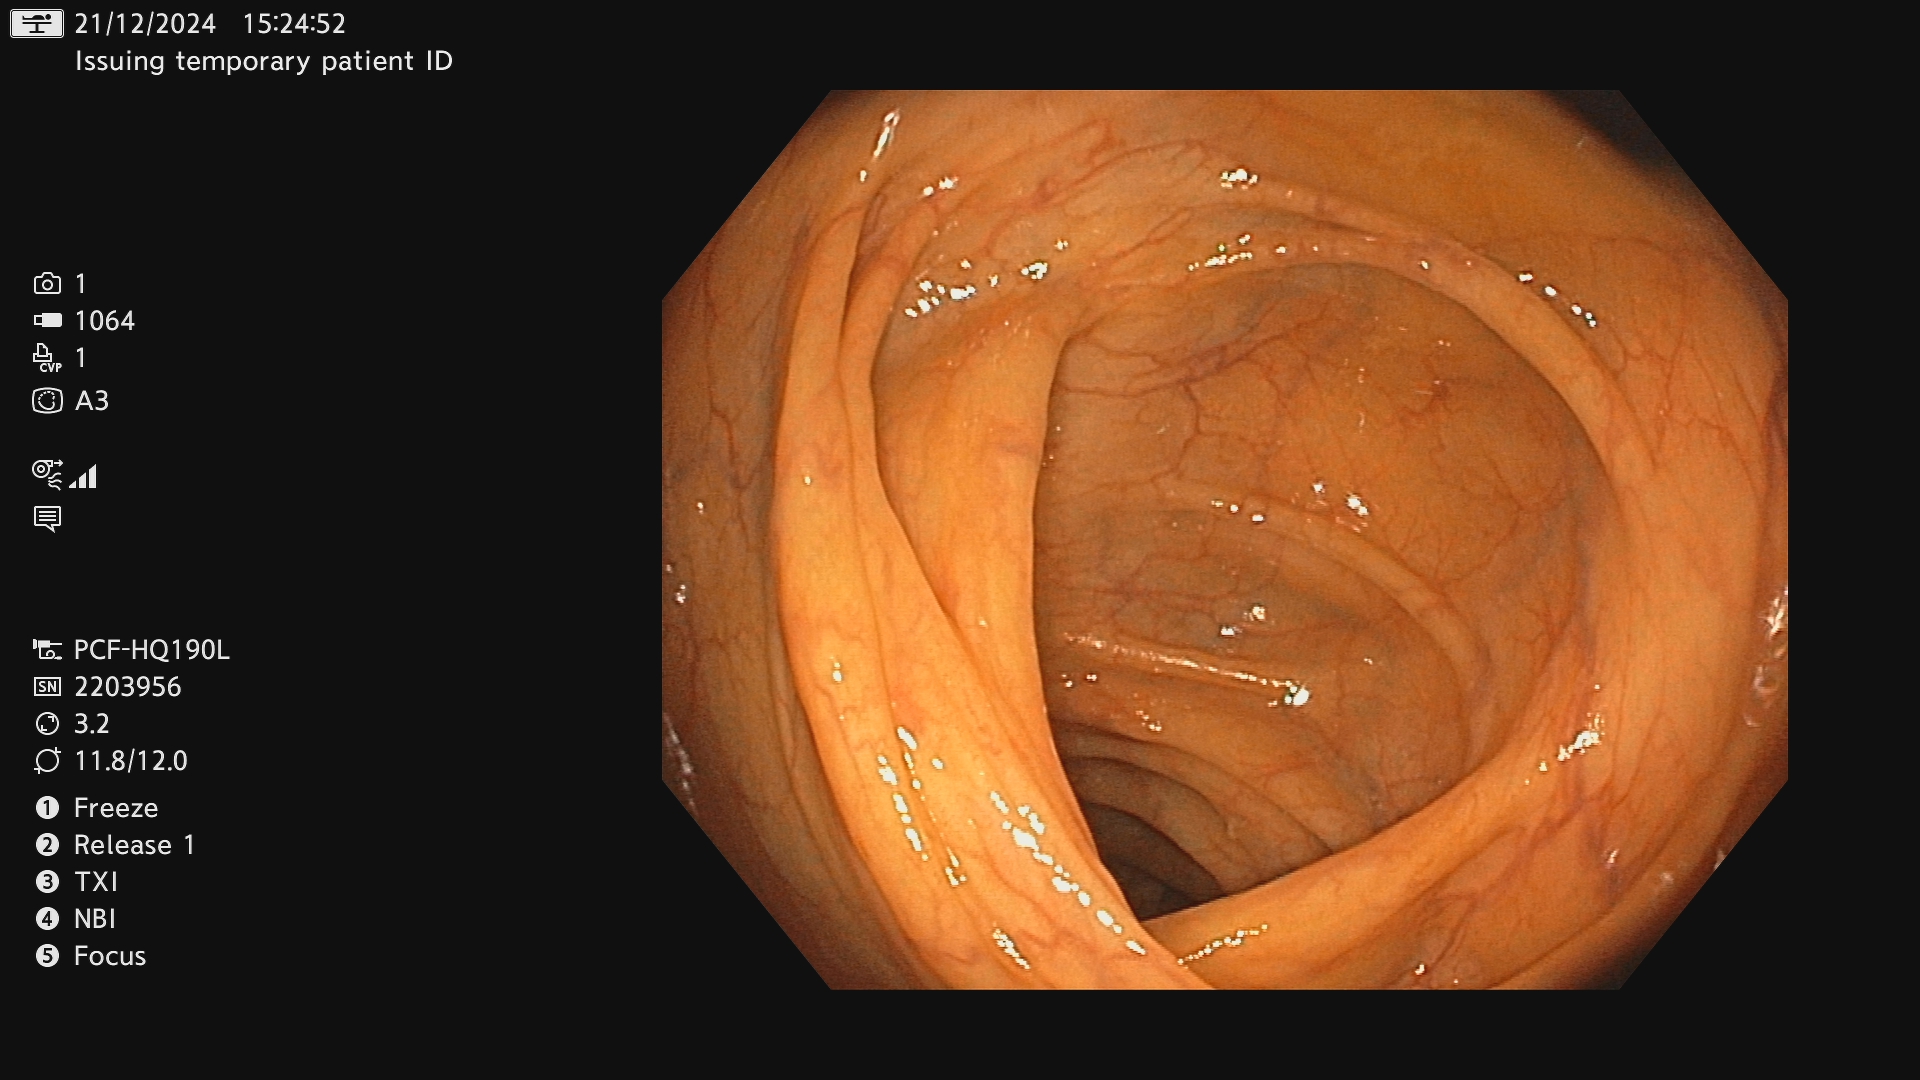
Task: Click the scope diameter icon beside 11.8/12.0
Action: [47, 761]
